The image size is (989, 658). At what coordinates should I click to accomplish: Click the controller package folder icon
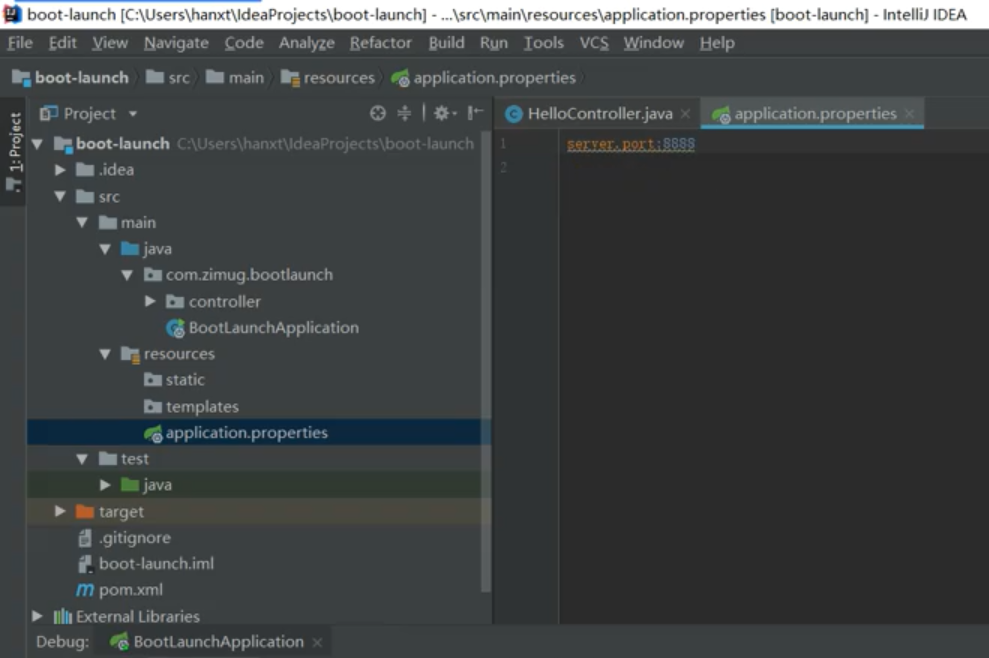(x=175, y=302)
